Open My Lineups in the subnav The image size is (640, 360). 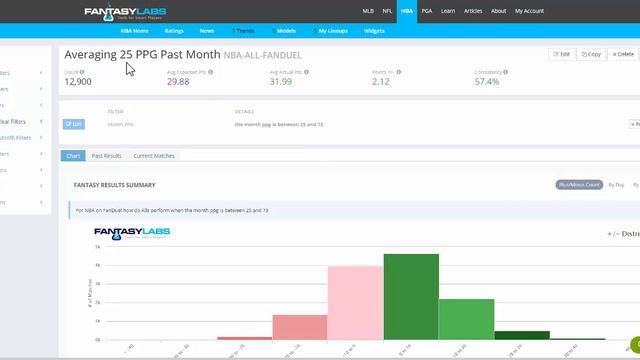(331, 31)
